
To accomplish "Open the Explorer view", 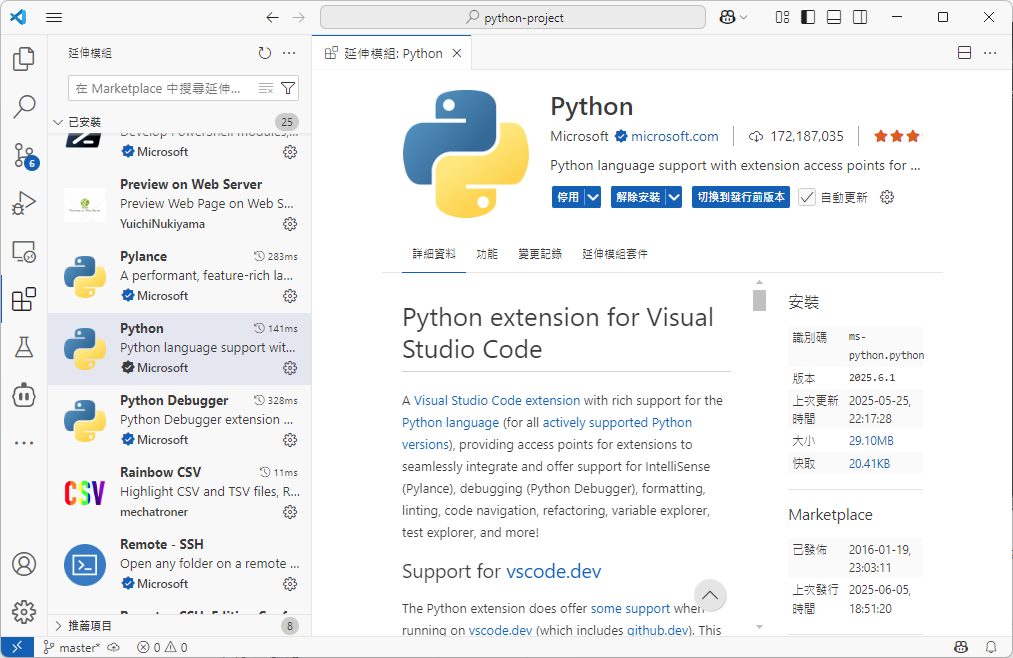I will [x=24, y=59].
